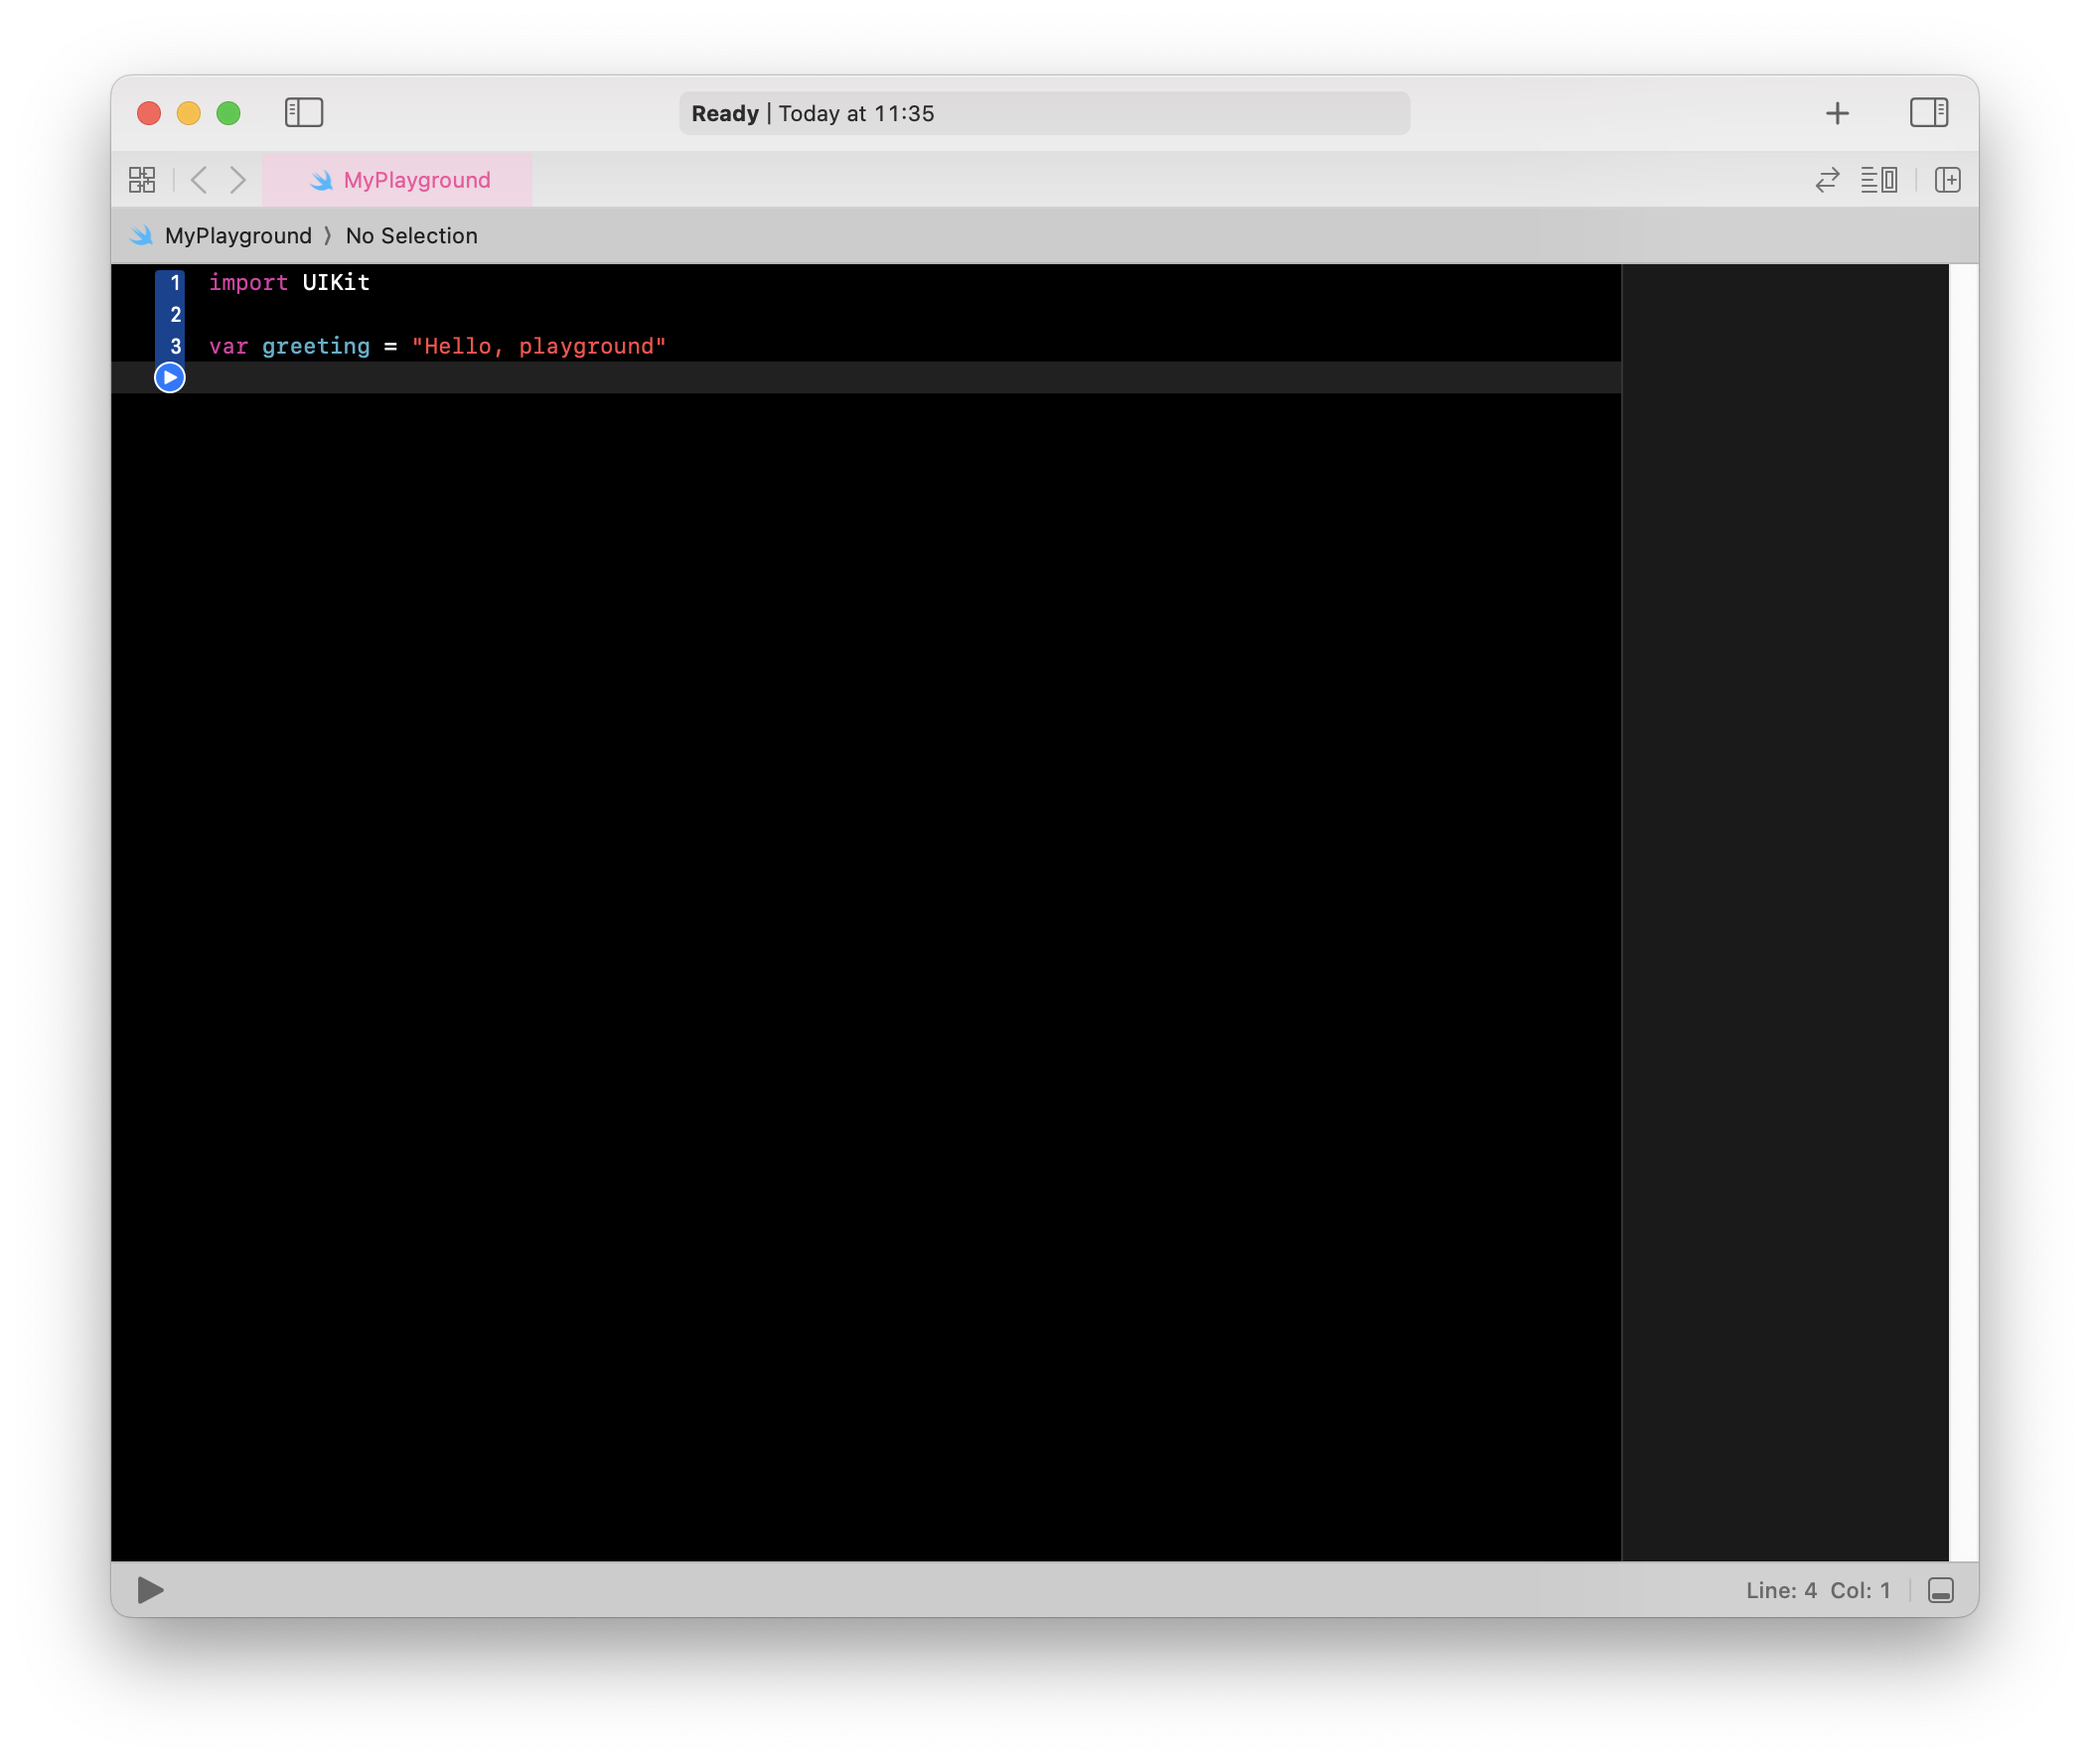The height and width of the screenshot is (1764, 2090).
Task: Click the code review arrows icon
Action: point(1827,180)
